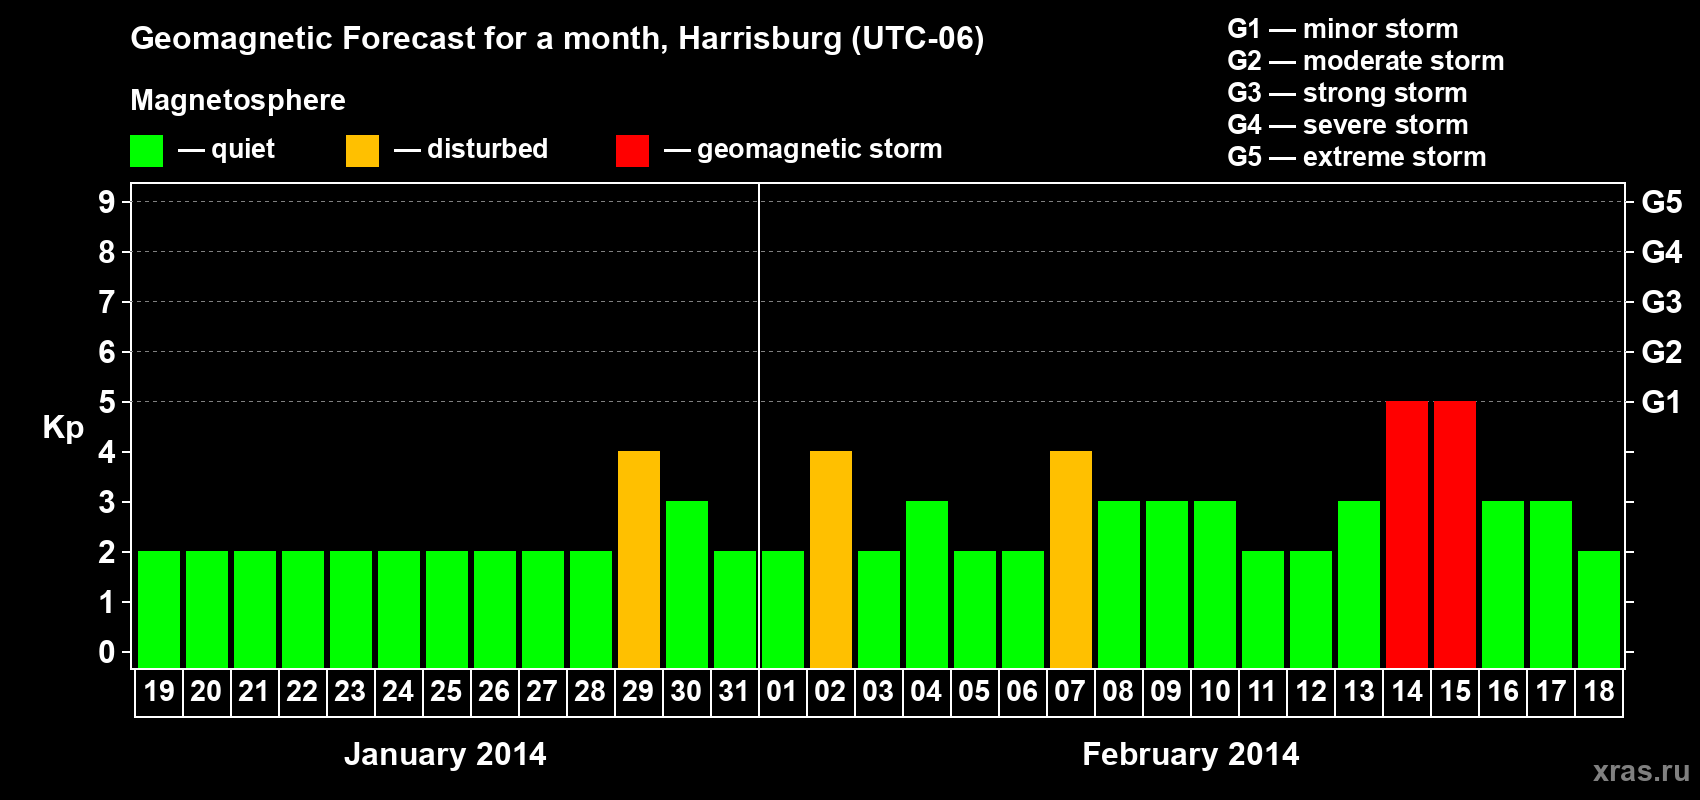Viewport: 1700px width, 800px height.
Task: Click the G1 label on right axis
Action: click(x=1661, y=402)
